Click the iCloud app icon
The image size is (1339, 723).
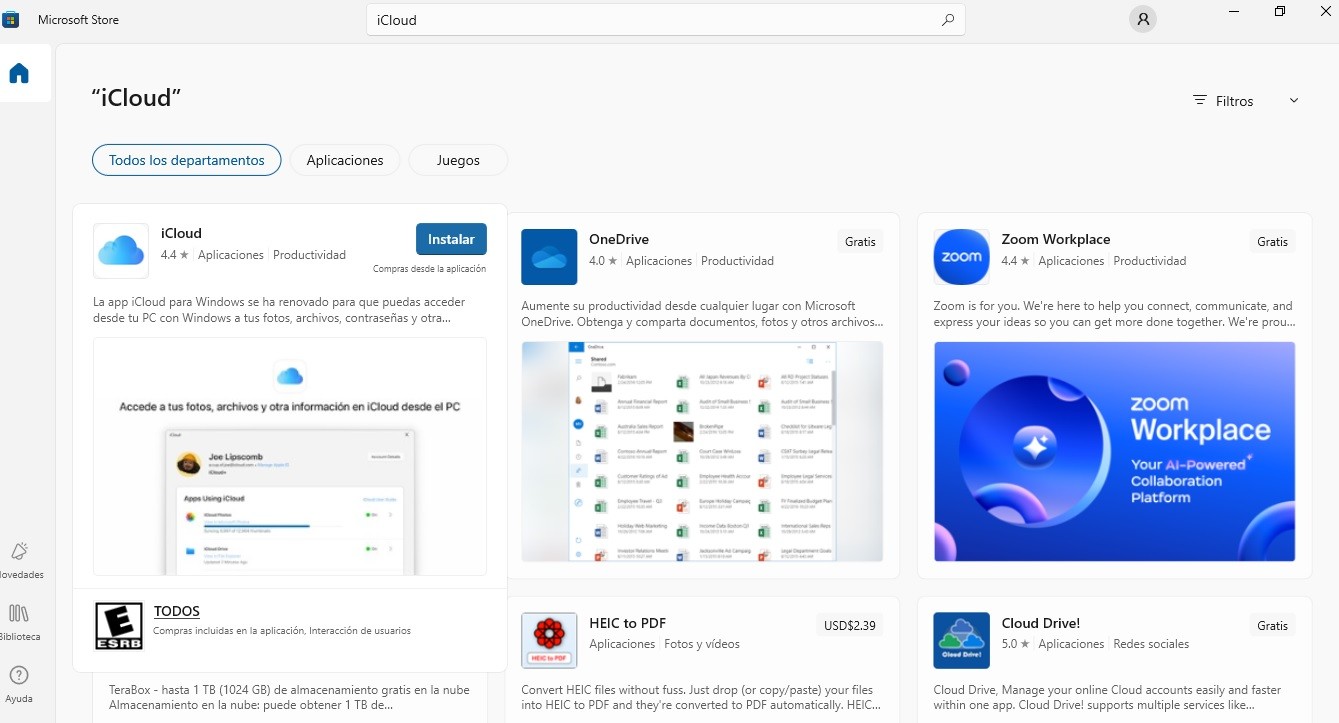121,250
